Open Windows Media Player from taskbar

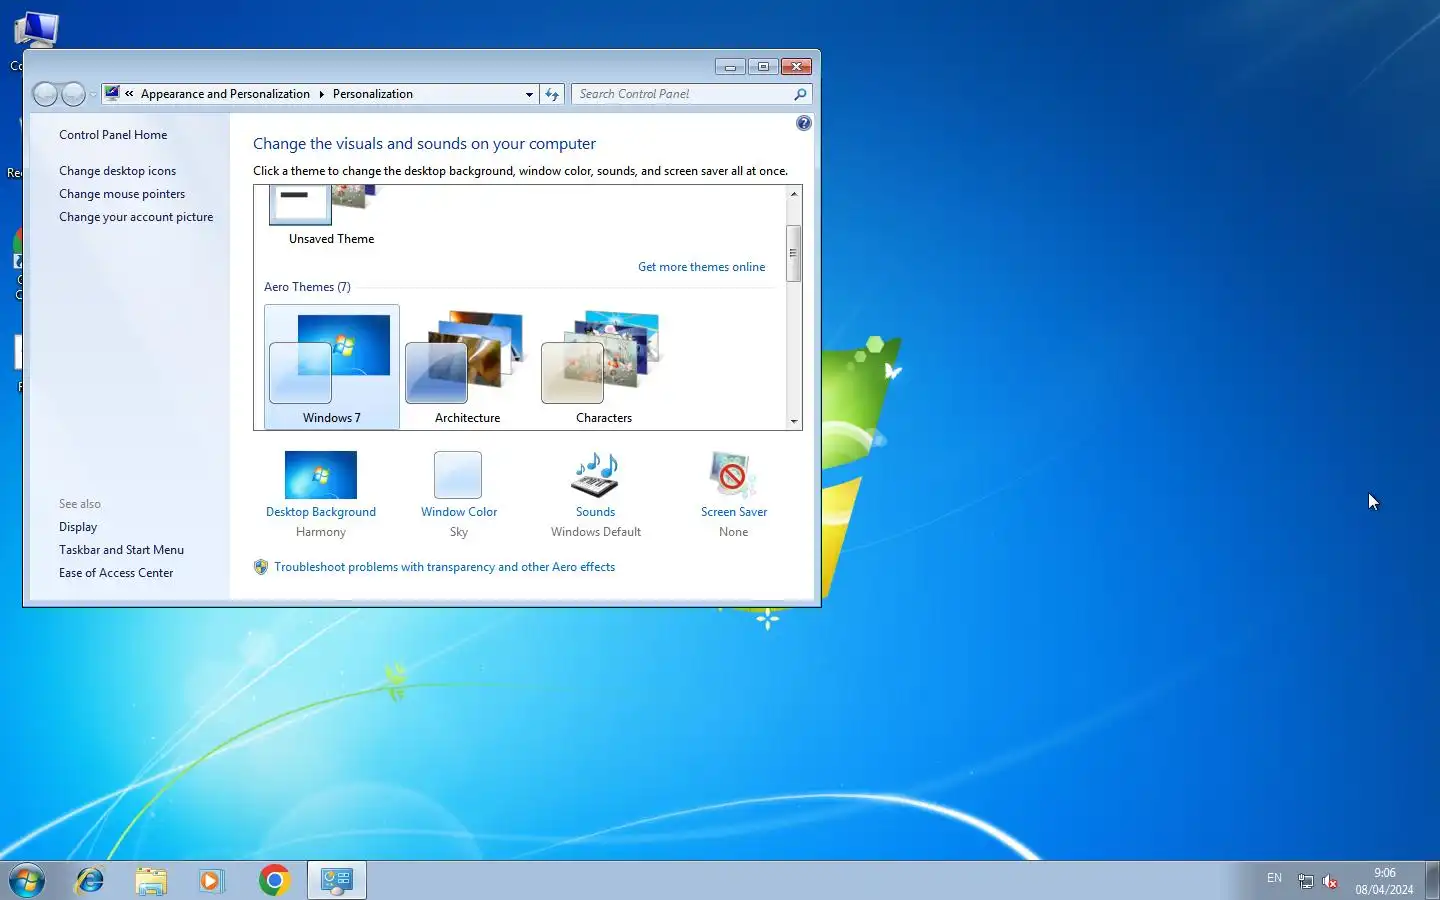point(211,880)
